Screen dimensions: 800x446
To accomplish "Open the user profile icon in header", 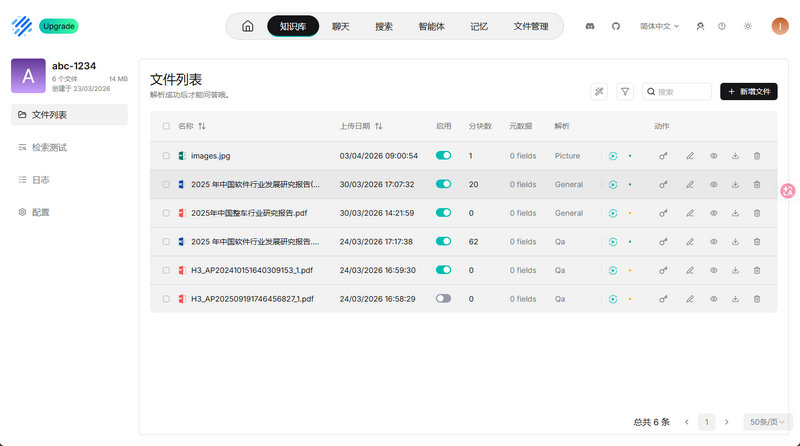I will pyautogui.click(x=701, y=26).
